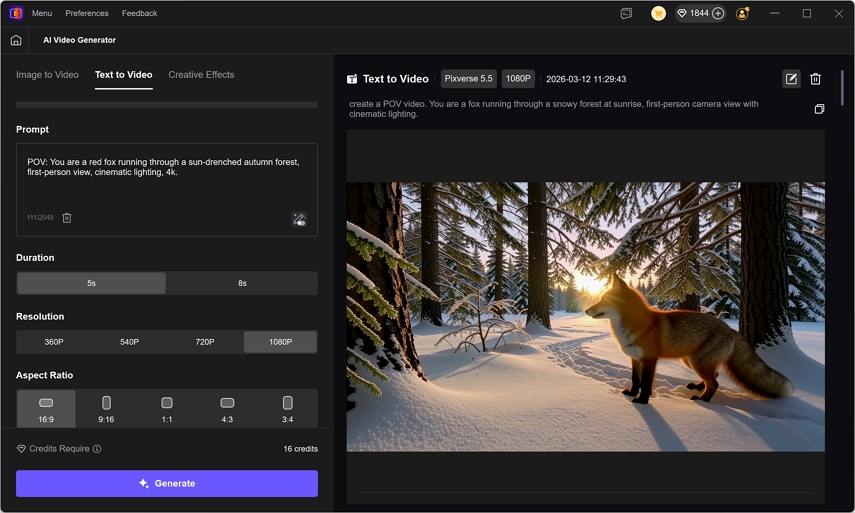855x513 pixels.
Task: Open the message center icon
Action: pos(627,13)
